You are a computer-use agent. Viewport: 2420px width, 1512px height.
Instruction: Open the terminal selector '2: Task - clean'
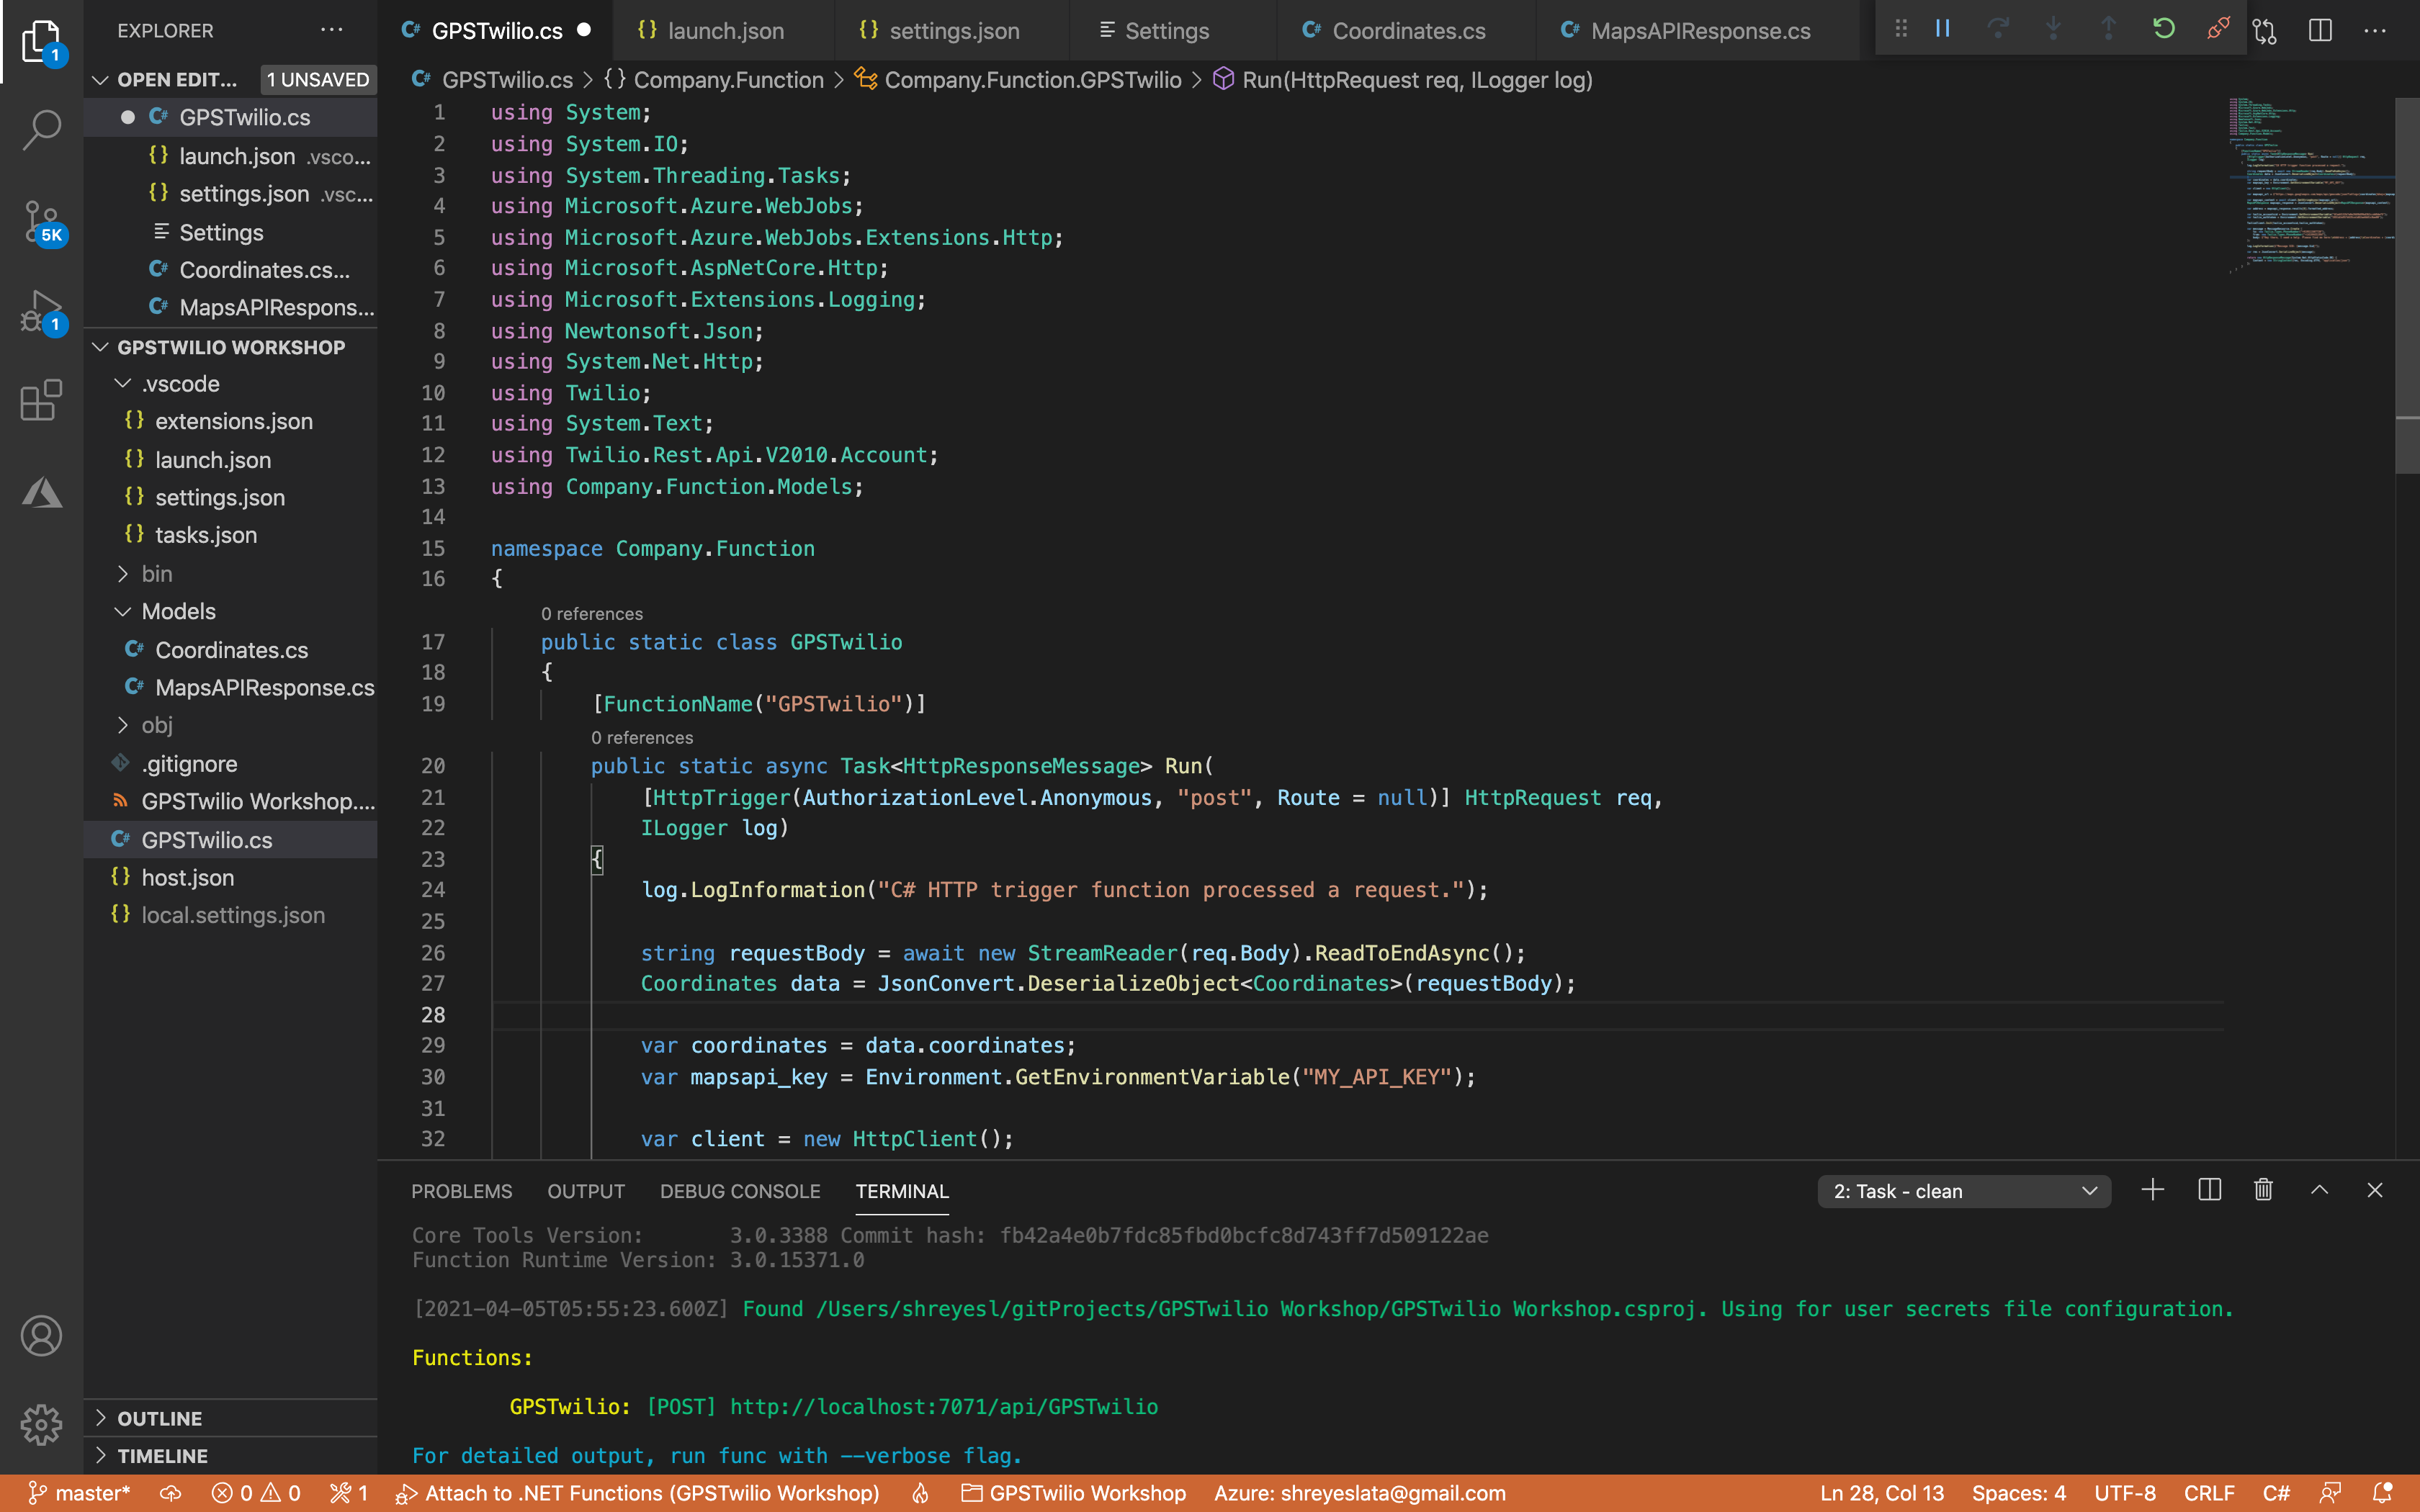tap(1963, 1191)
